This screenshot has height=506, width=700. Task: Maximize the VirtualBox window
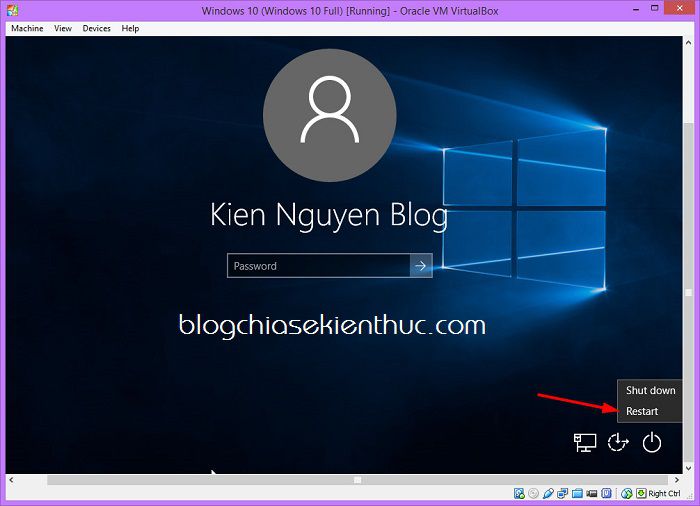pyautogui.click(x=654, y=8)
